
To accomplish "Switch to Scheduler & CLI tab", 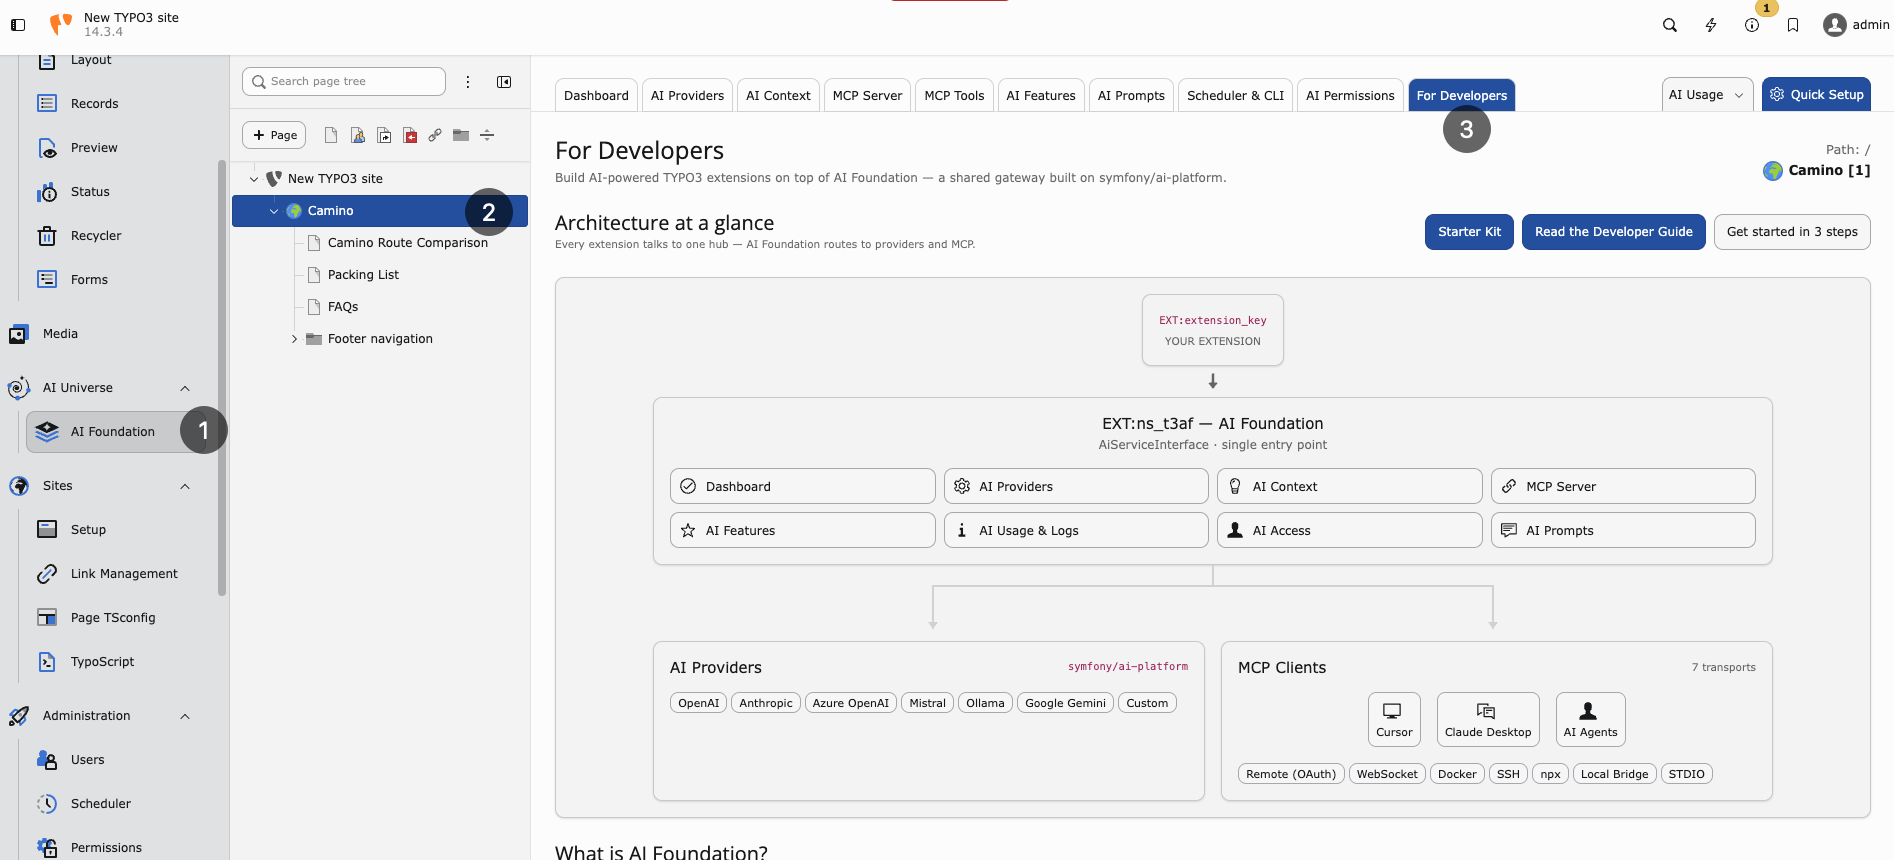I will pos(1235,95).
